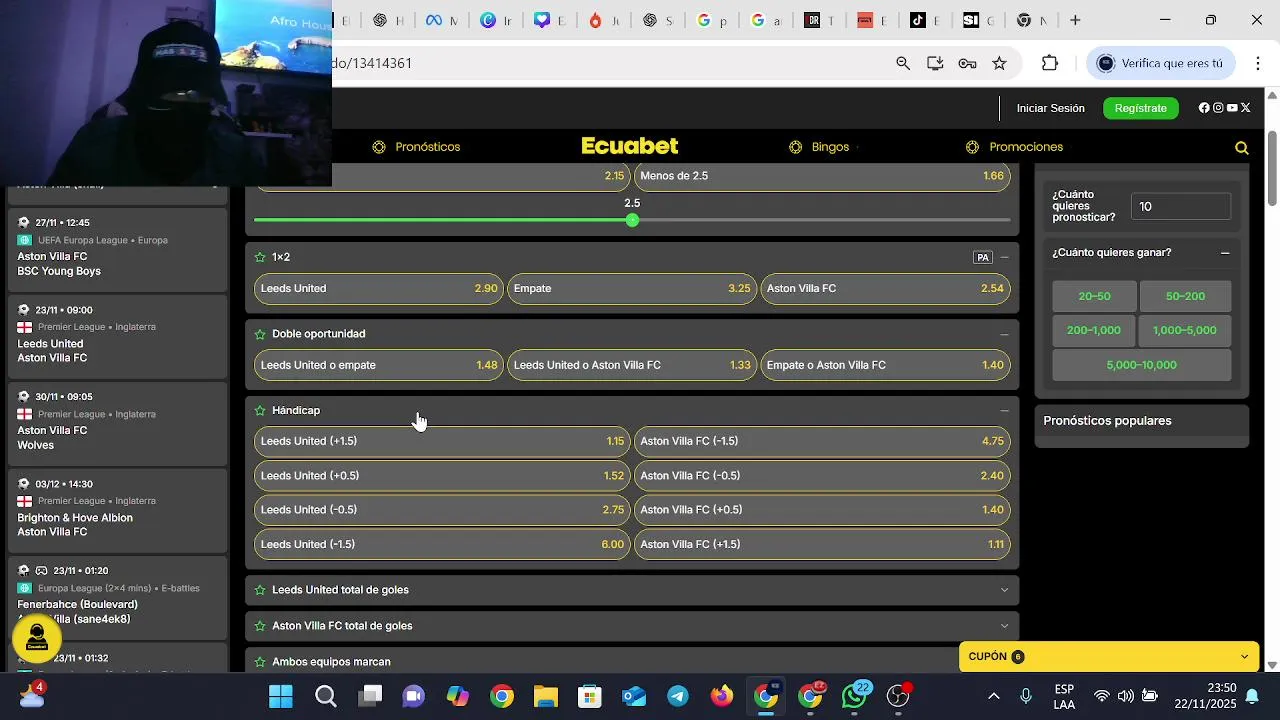Open the Chrome zoom magnifier icon
Image resolution: width=1280 pixels, height=720 pixels.
tap(903, 63)
